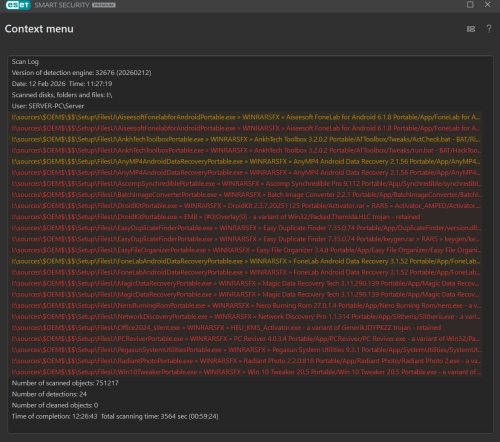Select the EasyFileOrganizerPortable.exe row
This screenshot has width=500, height=442.
point(246,250)
